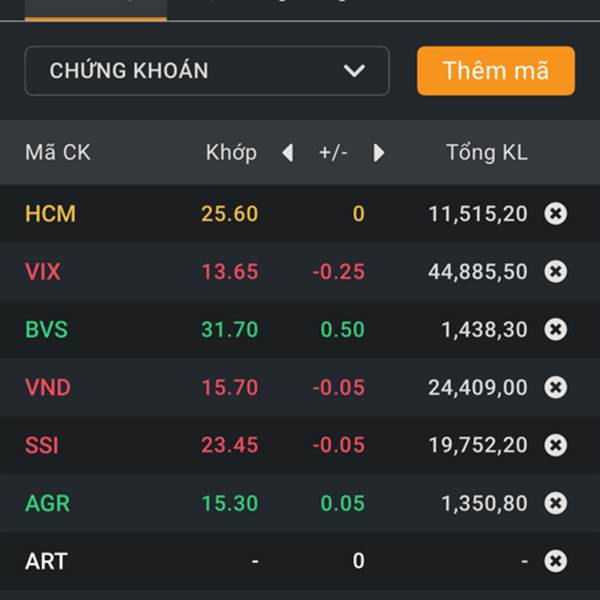The width and height of the screenshot is (600, 600).
Task: Open the VIX stock details
Action: tap(43, 272)
